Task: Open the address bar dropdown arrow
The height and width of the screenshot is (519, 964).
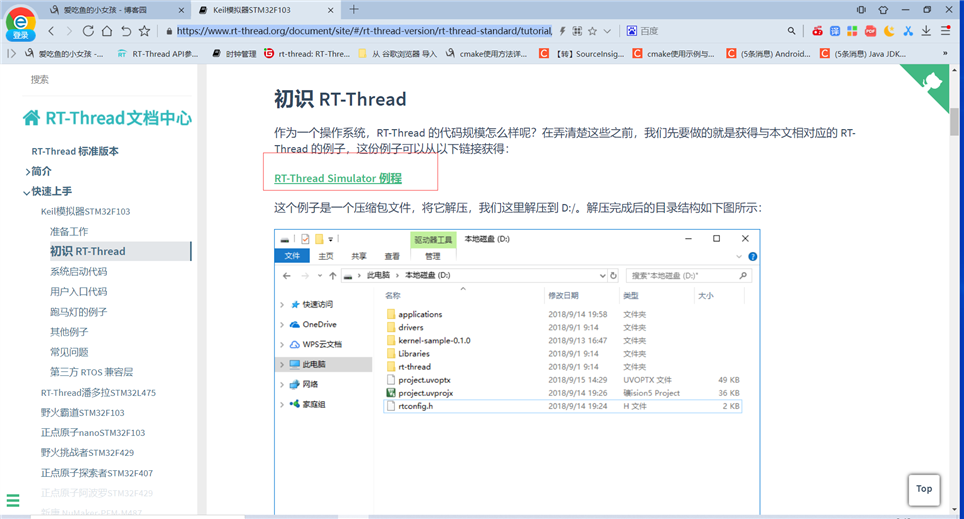Action: (x=607, y=31)
